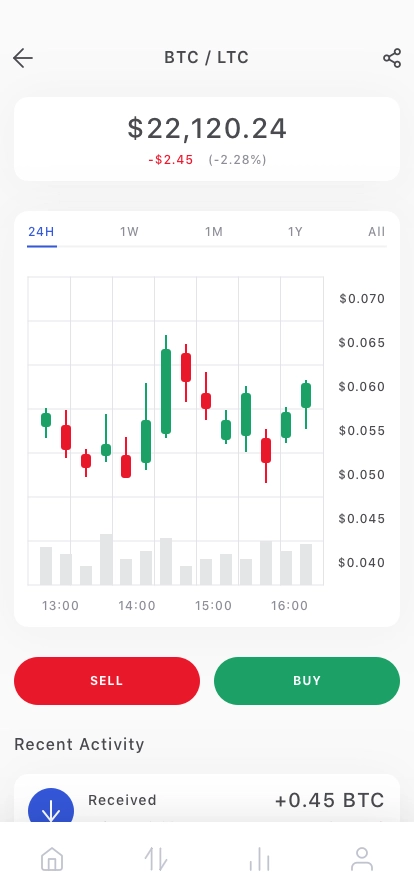Switch chart to 1W timeframe
The image size is (414, 896).
(129, 231)
